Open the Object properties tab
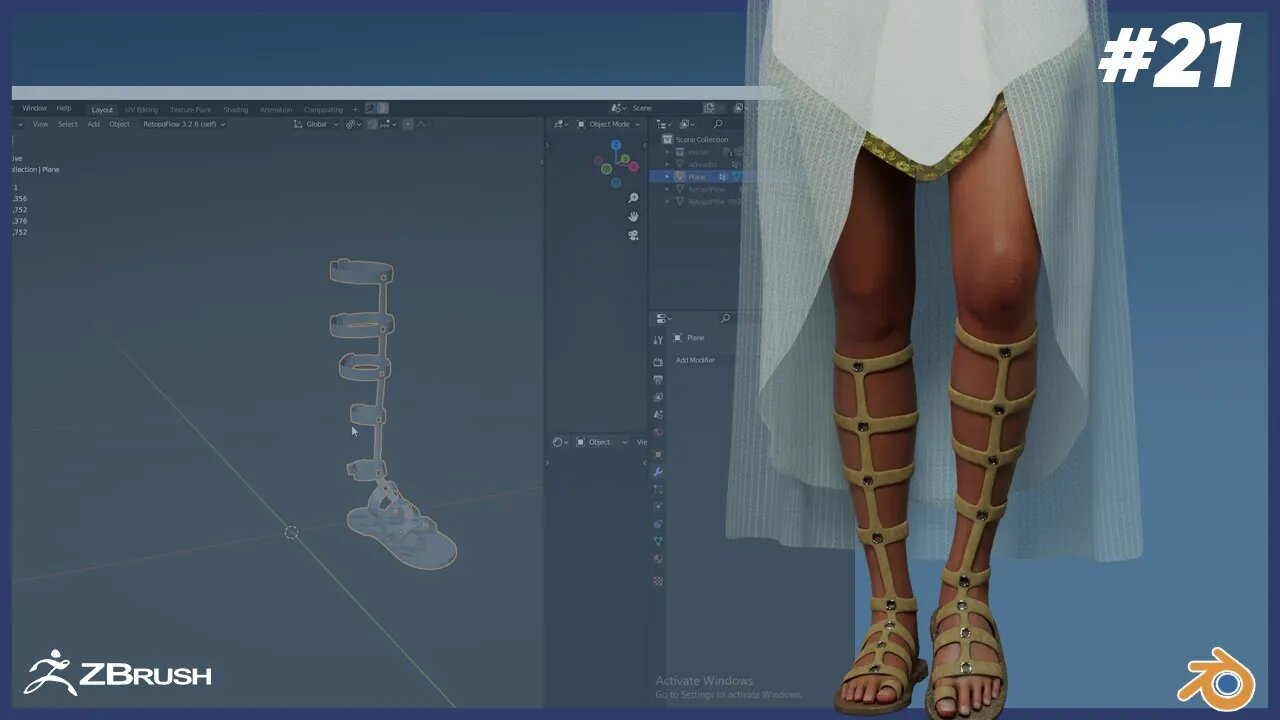1280x720 pixels. click(x=658, y=454)
